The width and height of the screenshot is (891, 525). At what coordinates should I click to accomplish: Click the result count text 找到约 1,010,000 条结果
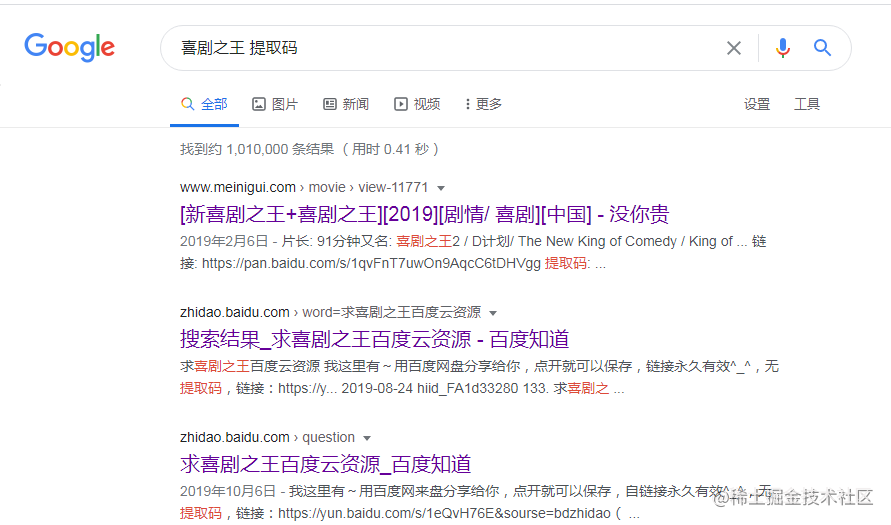tap(257, 149)
